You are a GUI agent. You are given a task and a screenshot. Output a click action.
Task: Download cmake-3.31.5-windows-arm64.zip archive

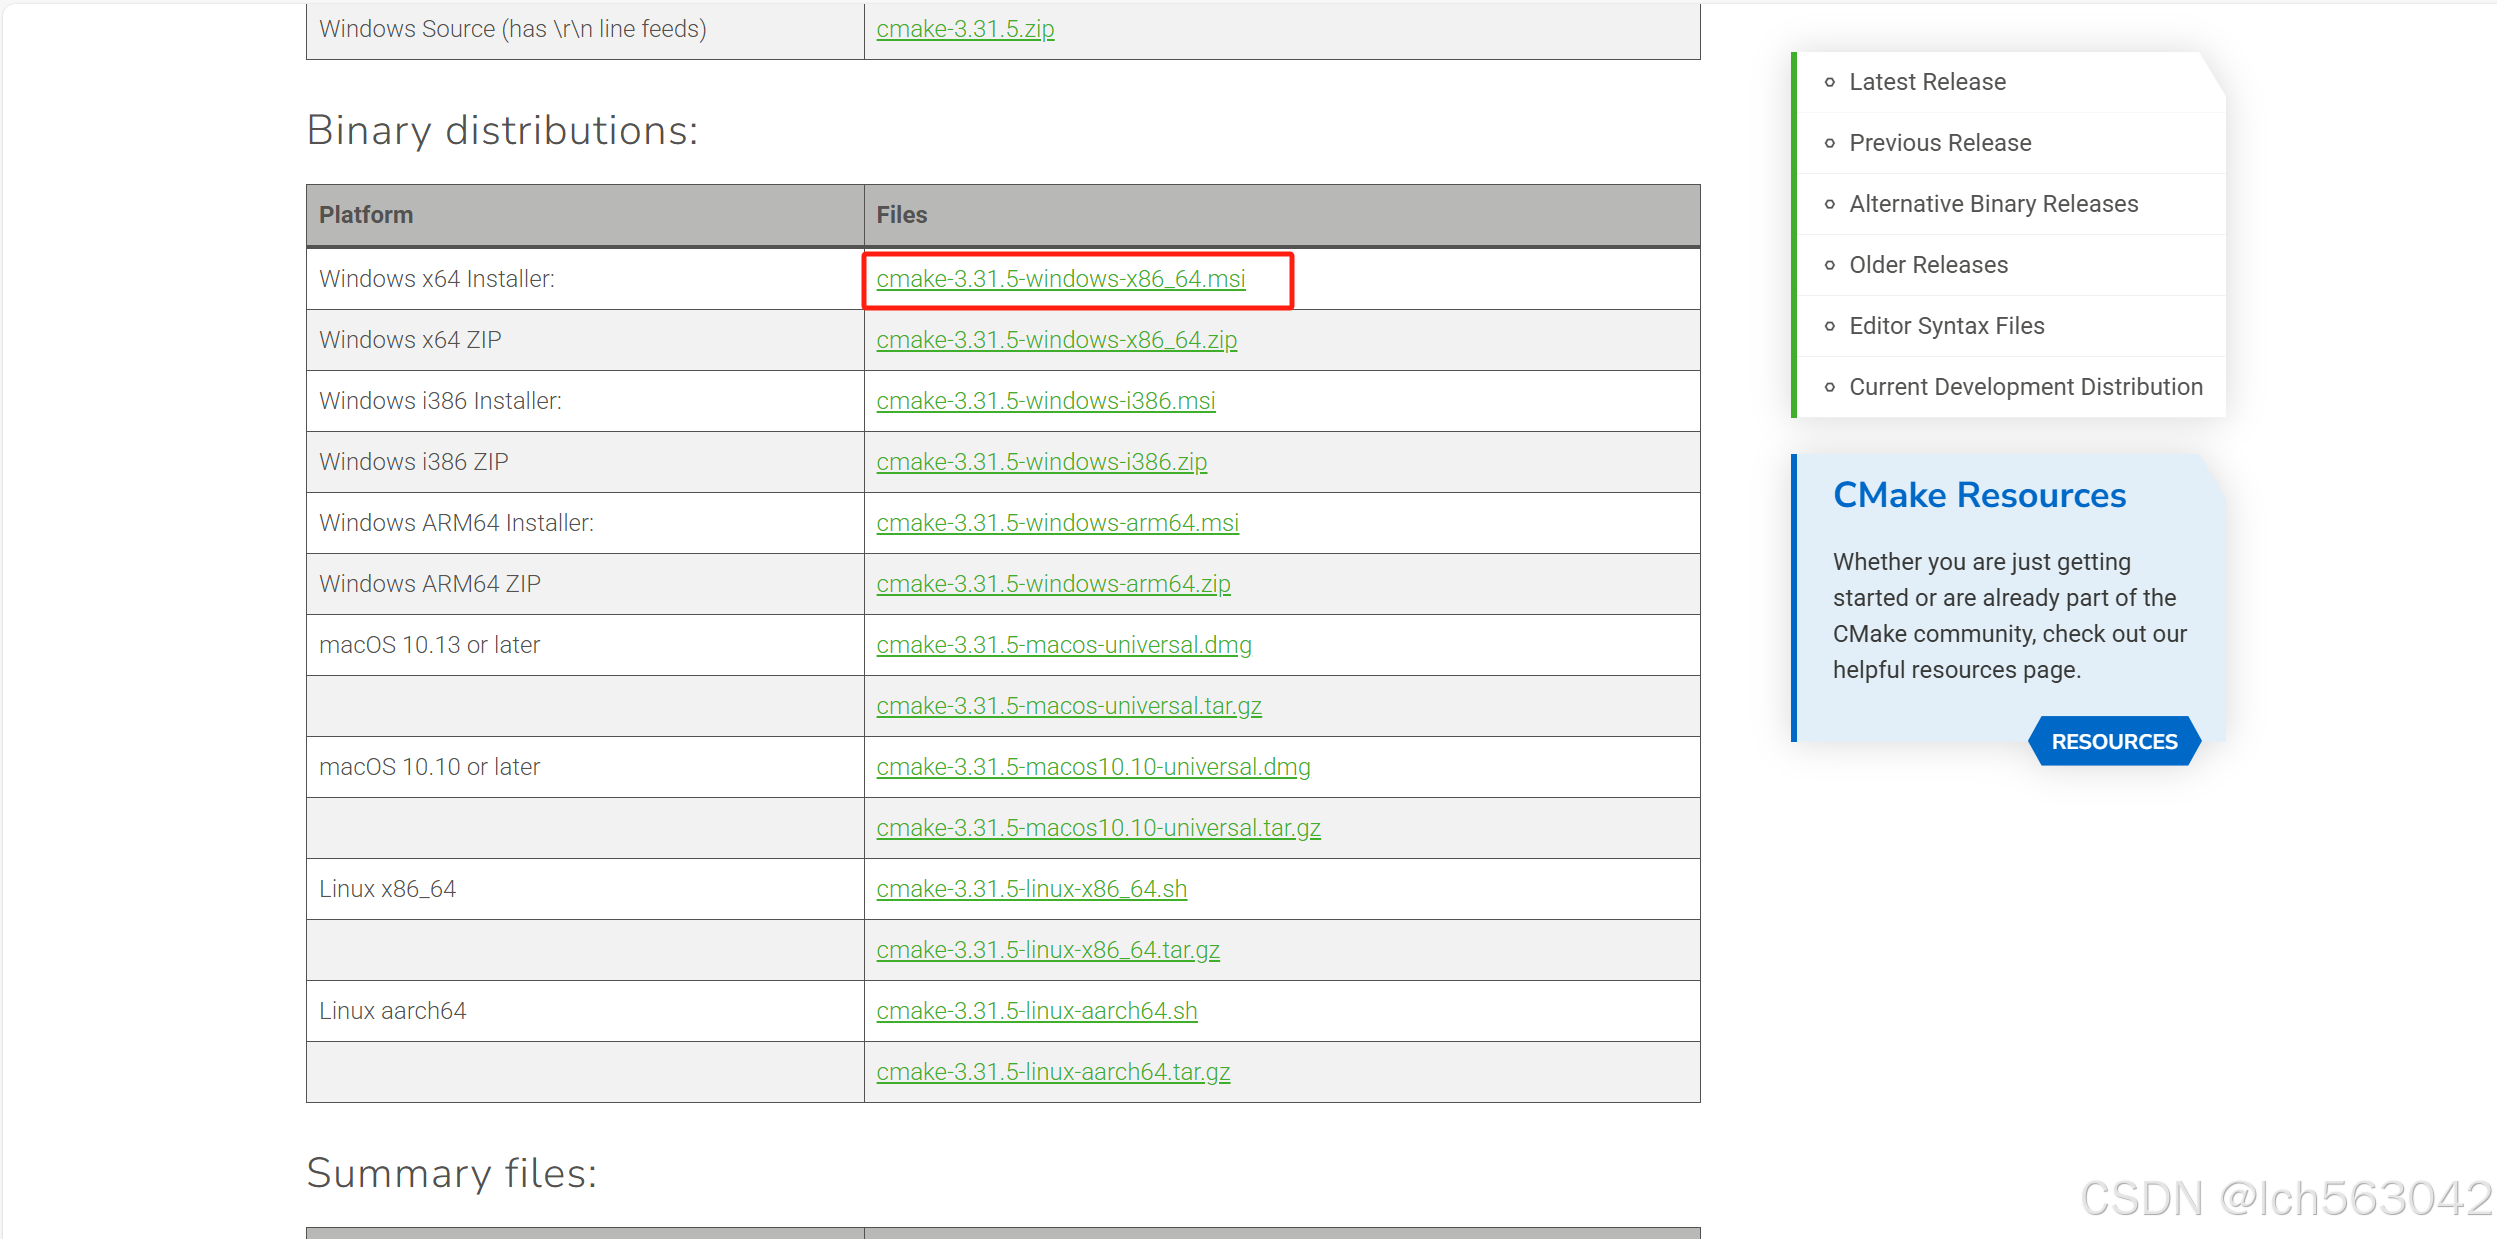pyautogui.click(x=1053, y=584)
